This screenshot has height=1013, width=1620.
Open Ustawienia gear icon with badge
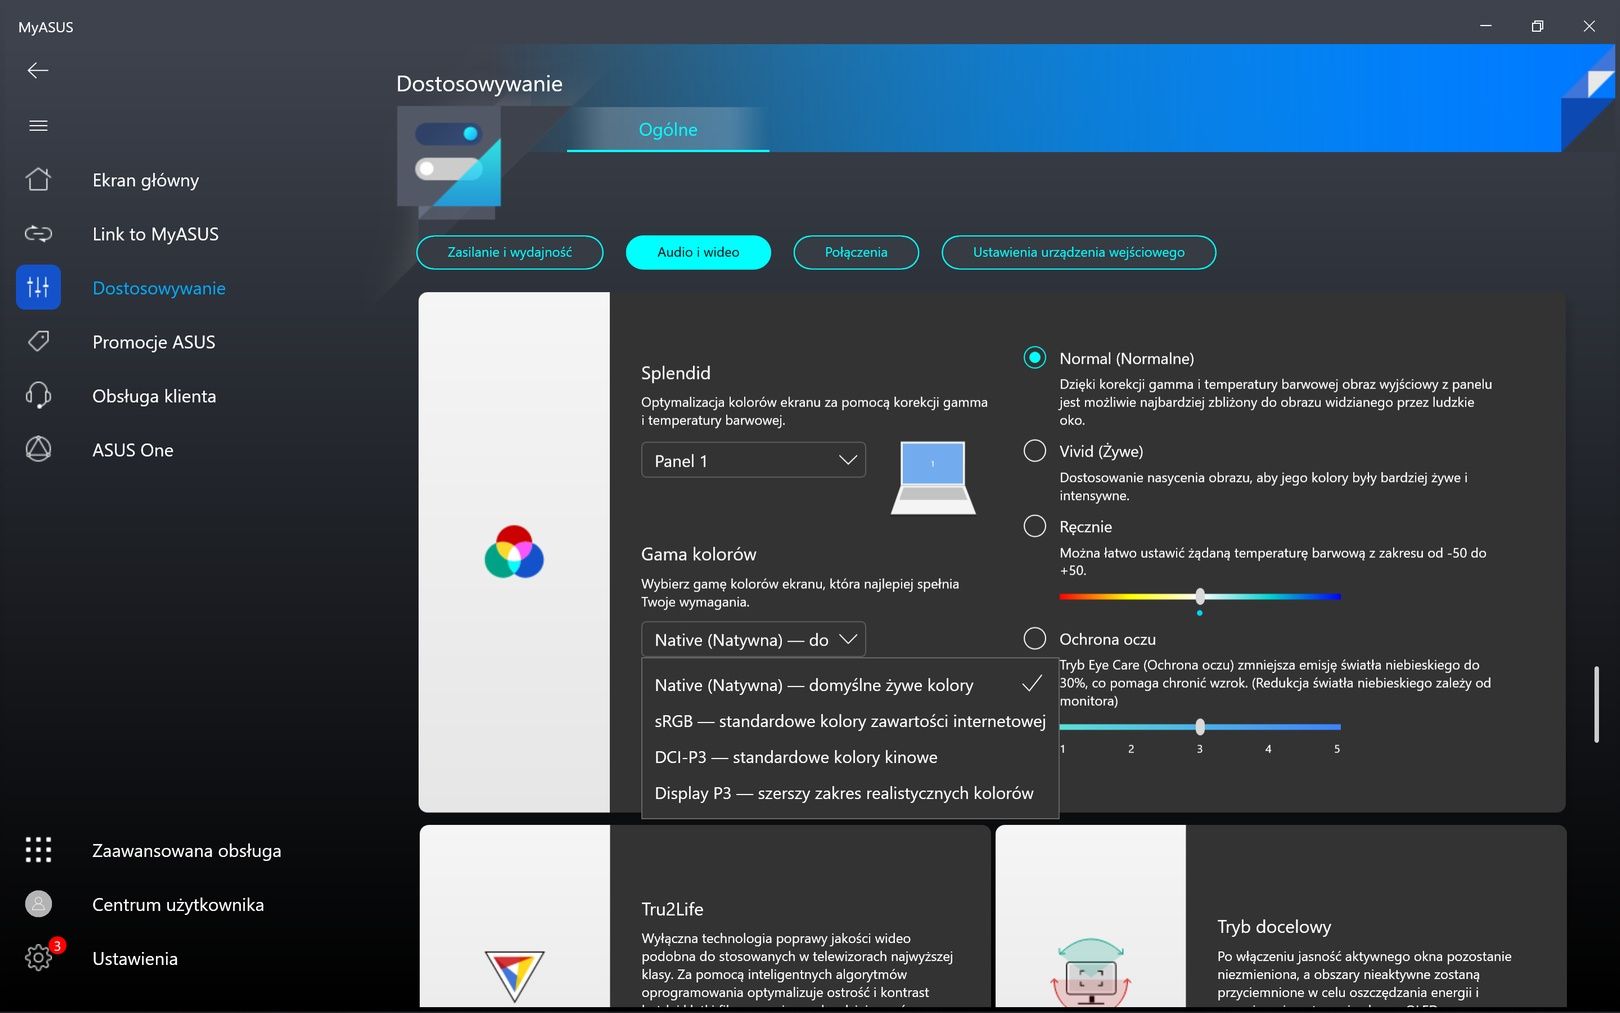(40, 957)
